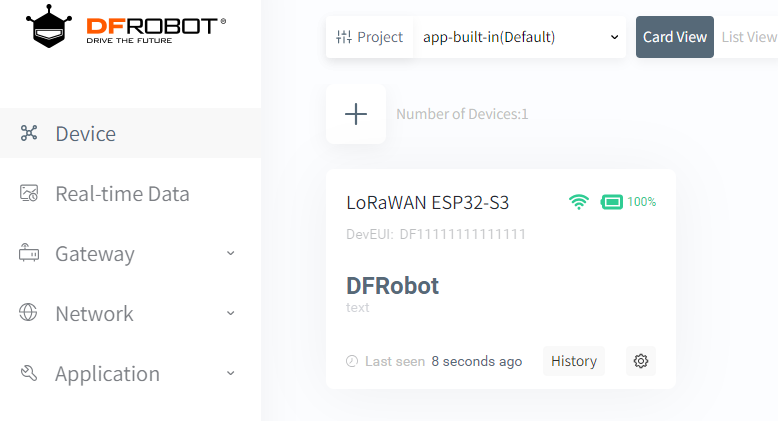This screenshot has width=778, height=421.
Task: Click the Gateway router icon
Action: [29, 253]
